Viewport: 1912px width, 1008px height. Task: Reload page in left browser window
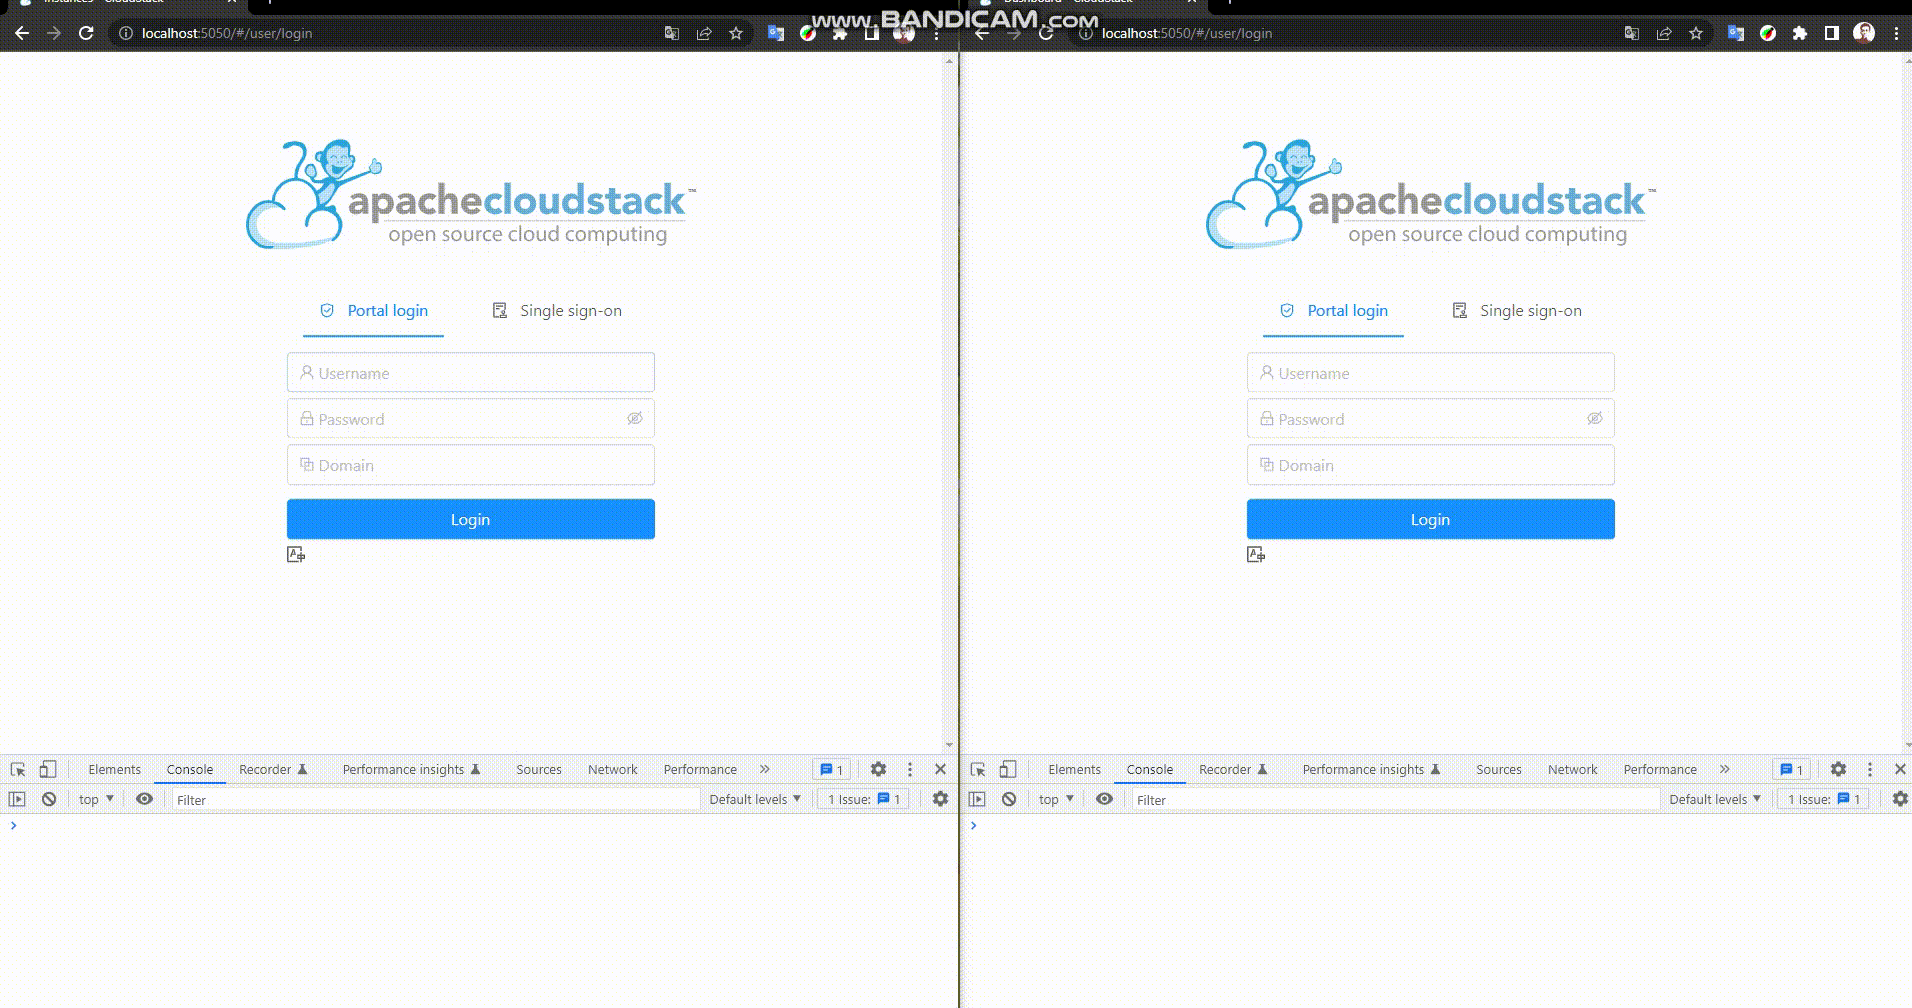point(86,33)
